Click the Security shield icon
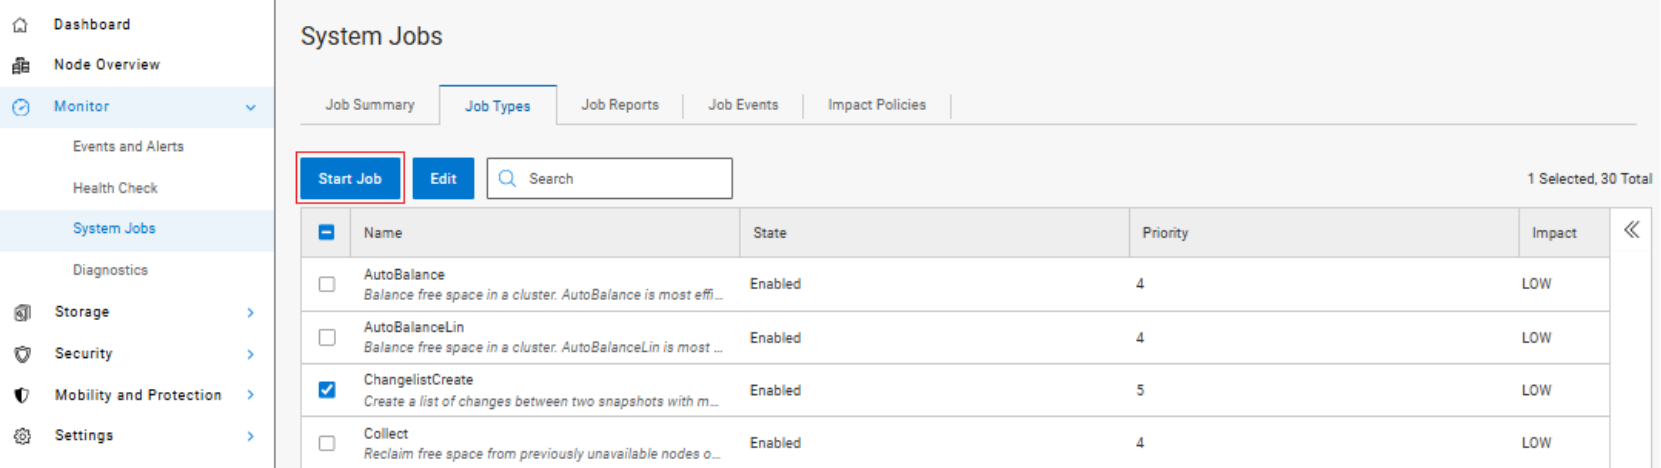The height and width of the screenshot is (468, 1661). 22,354
